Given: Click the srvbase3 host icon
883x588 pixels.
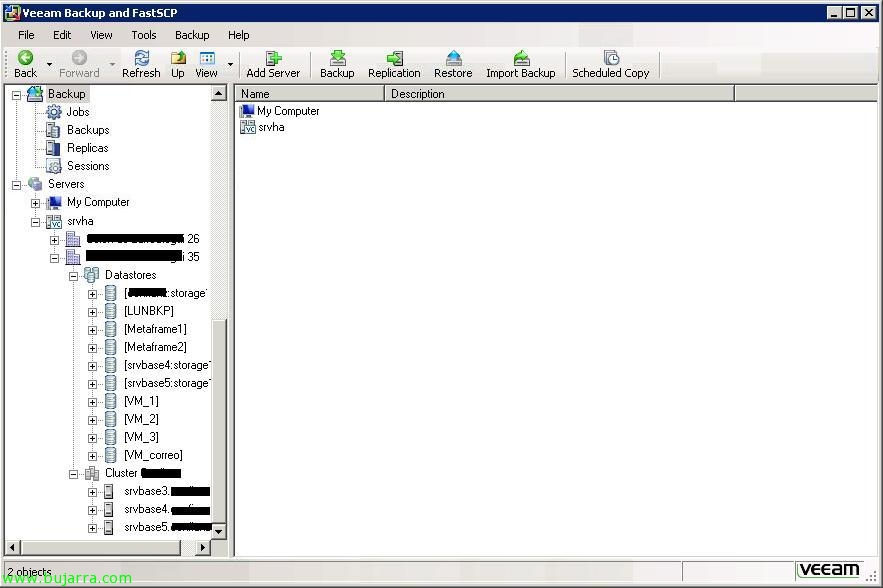Looking at the screenshot, I should point(109,492).
